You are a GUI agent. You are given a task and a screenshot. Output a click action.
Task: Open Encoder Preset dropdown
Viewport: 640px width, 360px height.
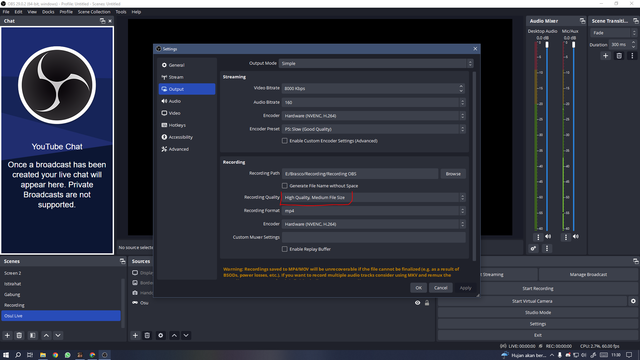[373, 129]
